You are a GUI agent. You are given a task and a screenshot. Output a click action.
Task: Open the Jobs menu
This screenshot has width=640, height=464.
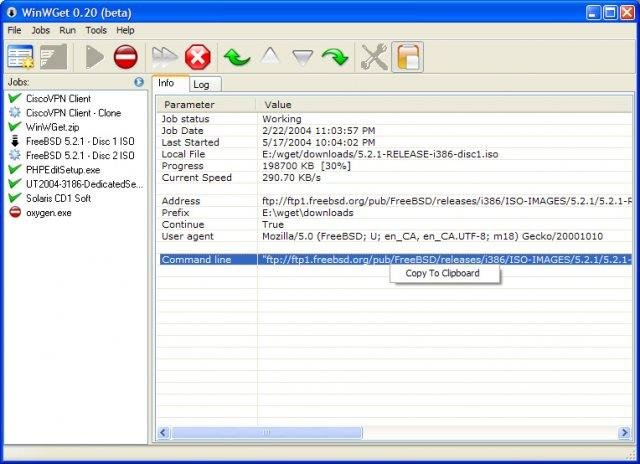coord(40,30)
